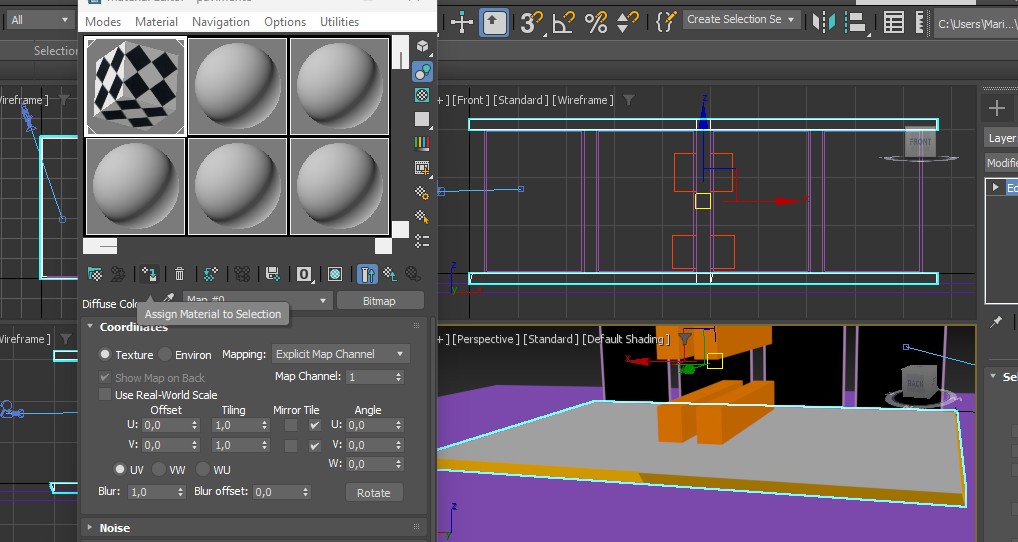Click Get Material icon in material editor

pos(95,274)
